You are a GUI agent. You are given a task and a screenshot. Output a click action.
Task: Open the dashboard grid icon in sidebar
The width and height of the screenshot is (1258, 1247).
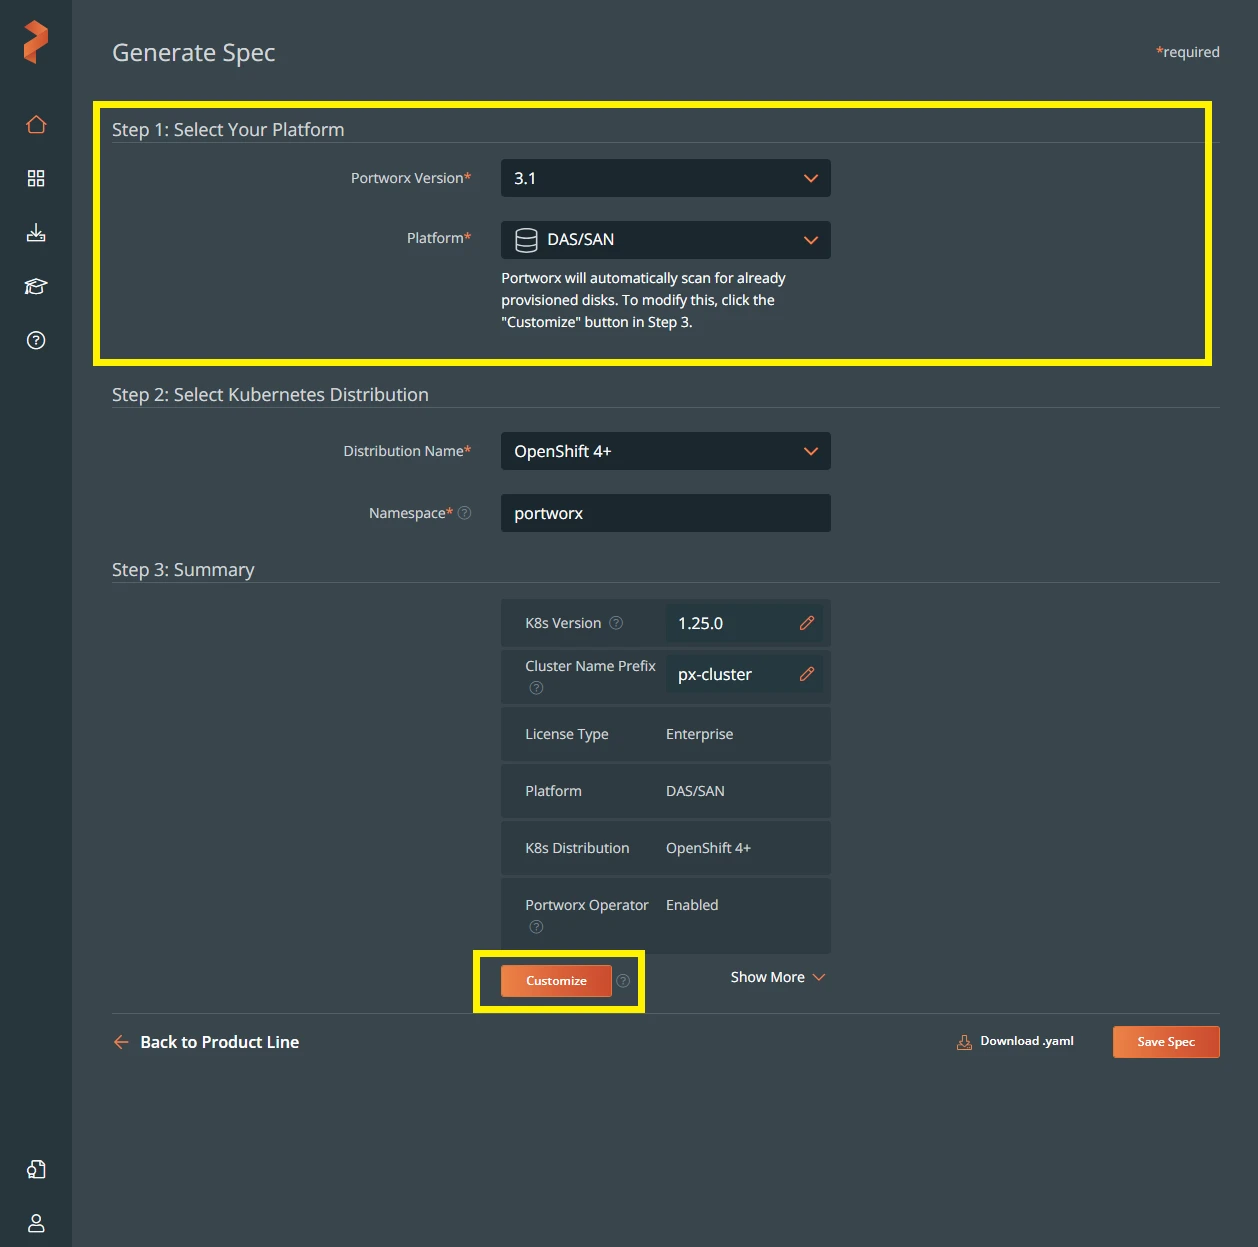36,178
